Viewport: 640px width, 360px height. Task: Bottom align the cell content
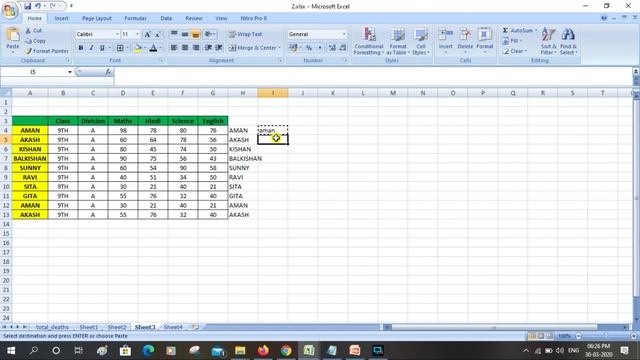coord(196,34)
